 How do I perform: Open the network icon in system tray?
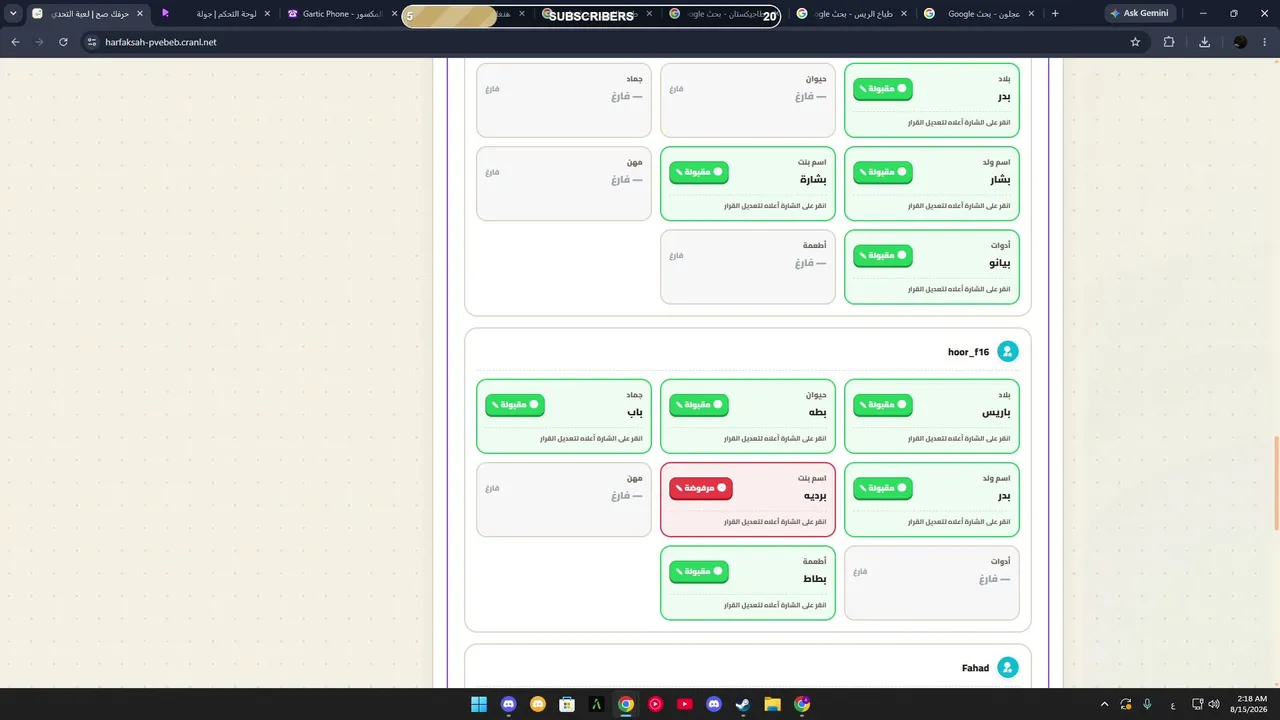(x=1197, y=704)
